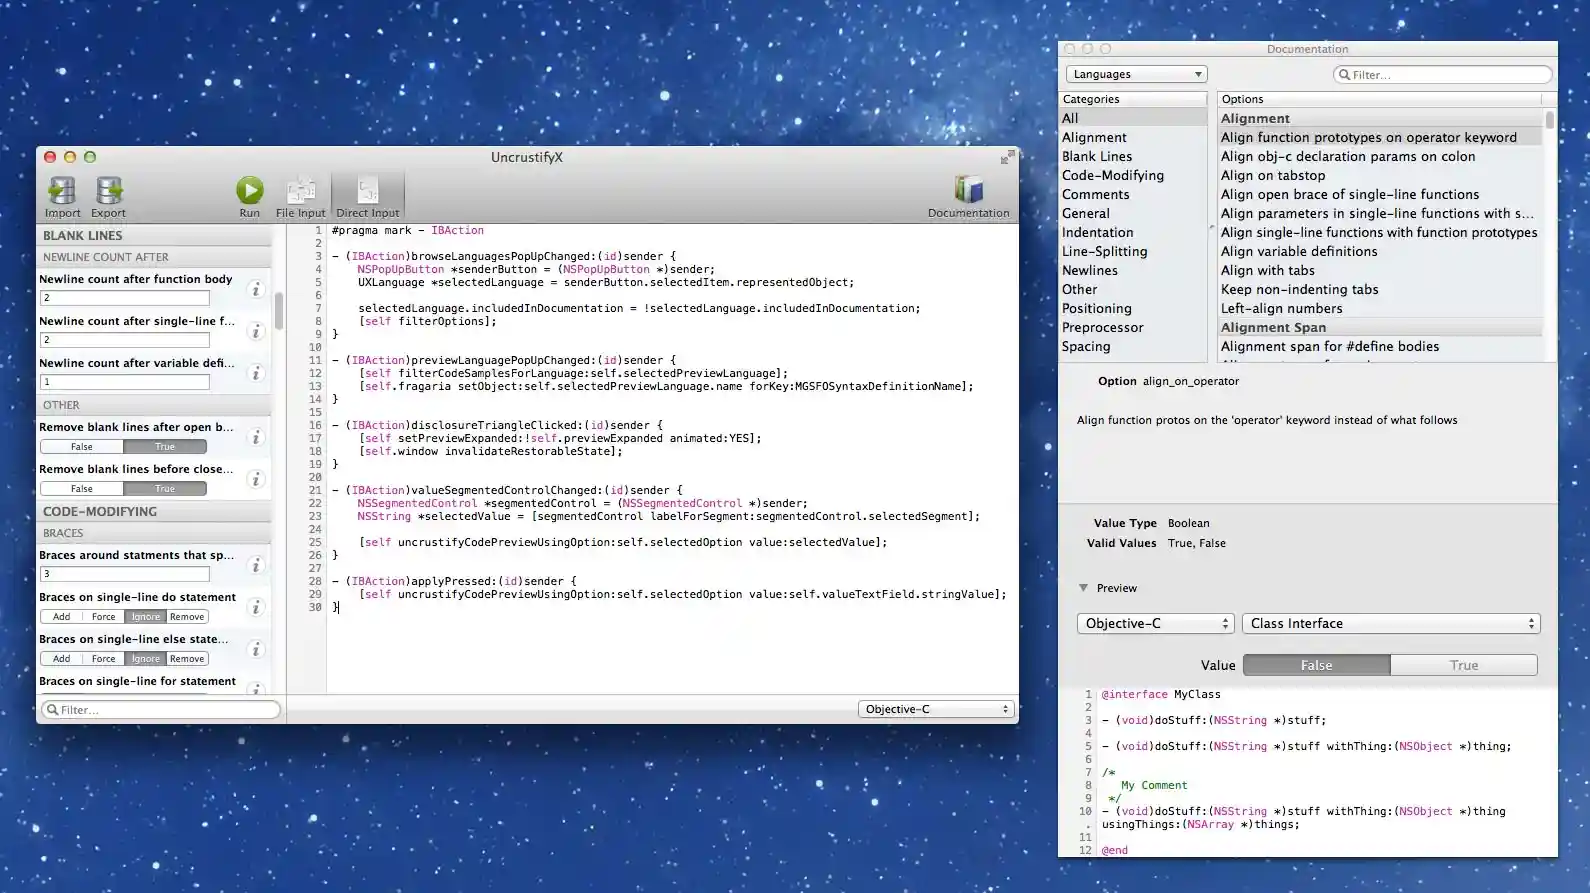Show info for Remove blank lines after open b...
This screenshot has height=893, width=1590.
(x=256, y=437)
